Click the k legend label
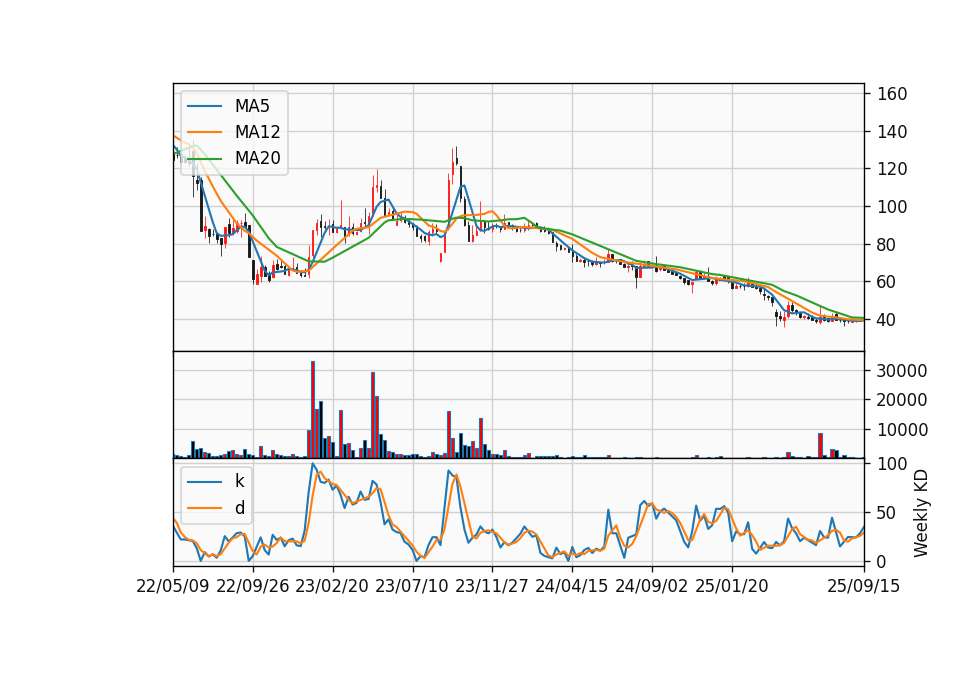Viewport: 960px width, 690px height. coord(239,481)
